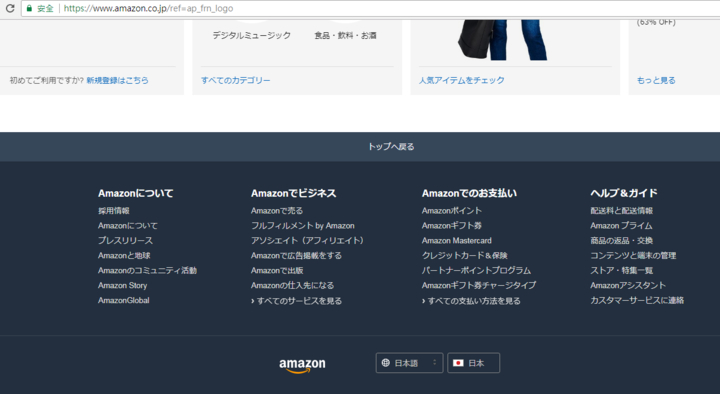The width and height of the screenshot is (720, 394).
Task: Click the Japan flag icon
Action: [x=458, y=363]
